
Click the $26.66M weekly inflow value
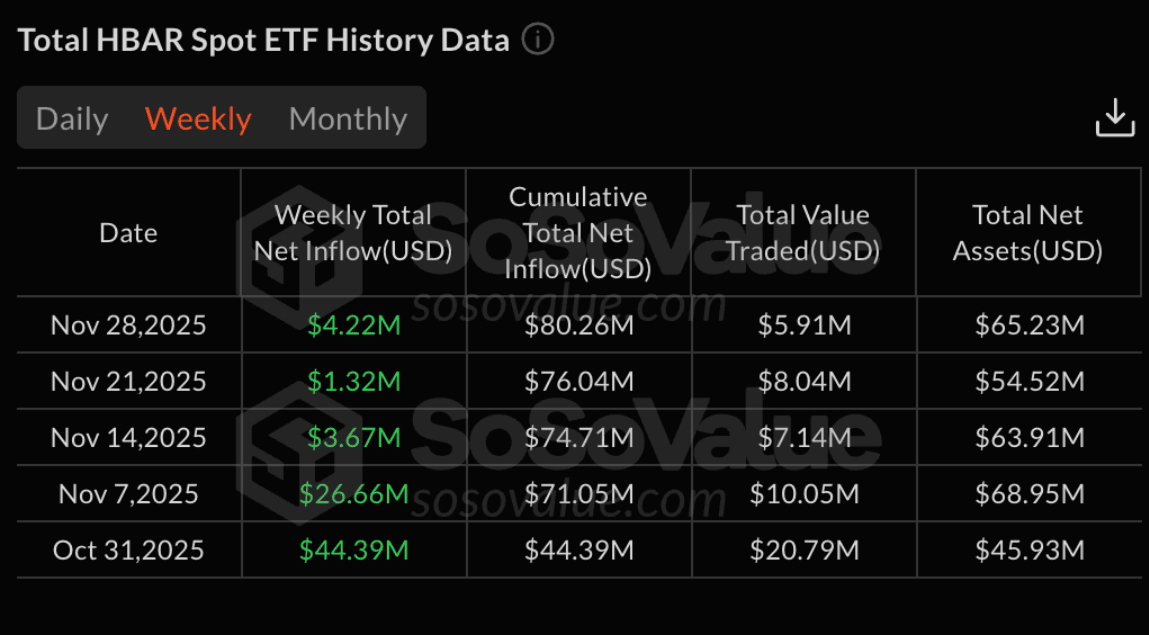tap(354, 493)
